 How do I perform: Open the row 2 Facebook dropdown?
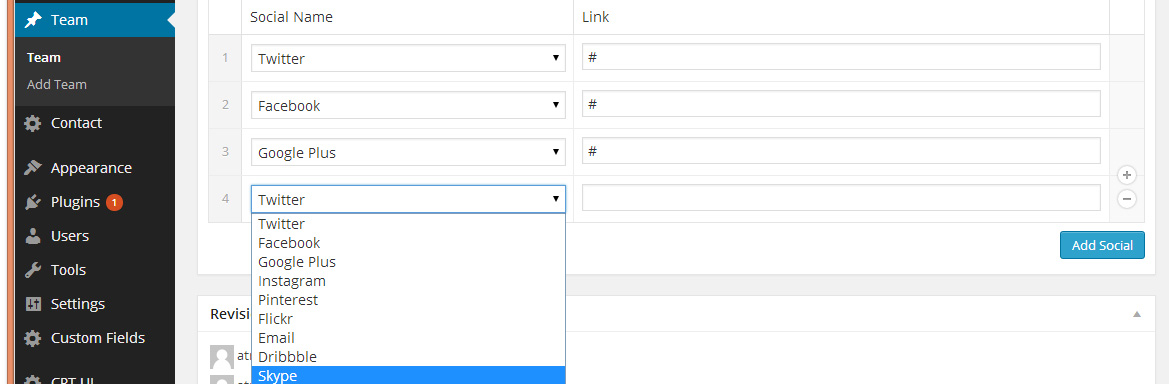(x=408, y=105)
